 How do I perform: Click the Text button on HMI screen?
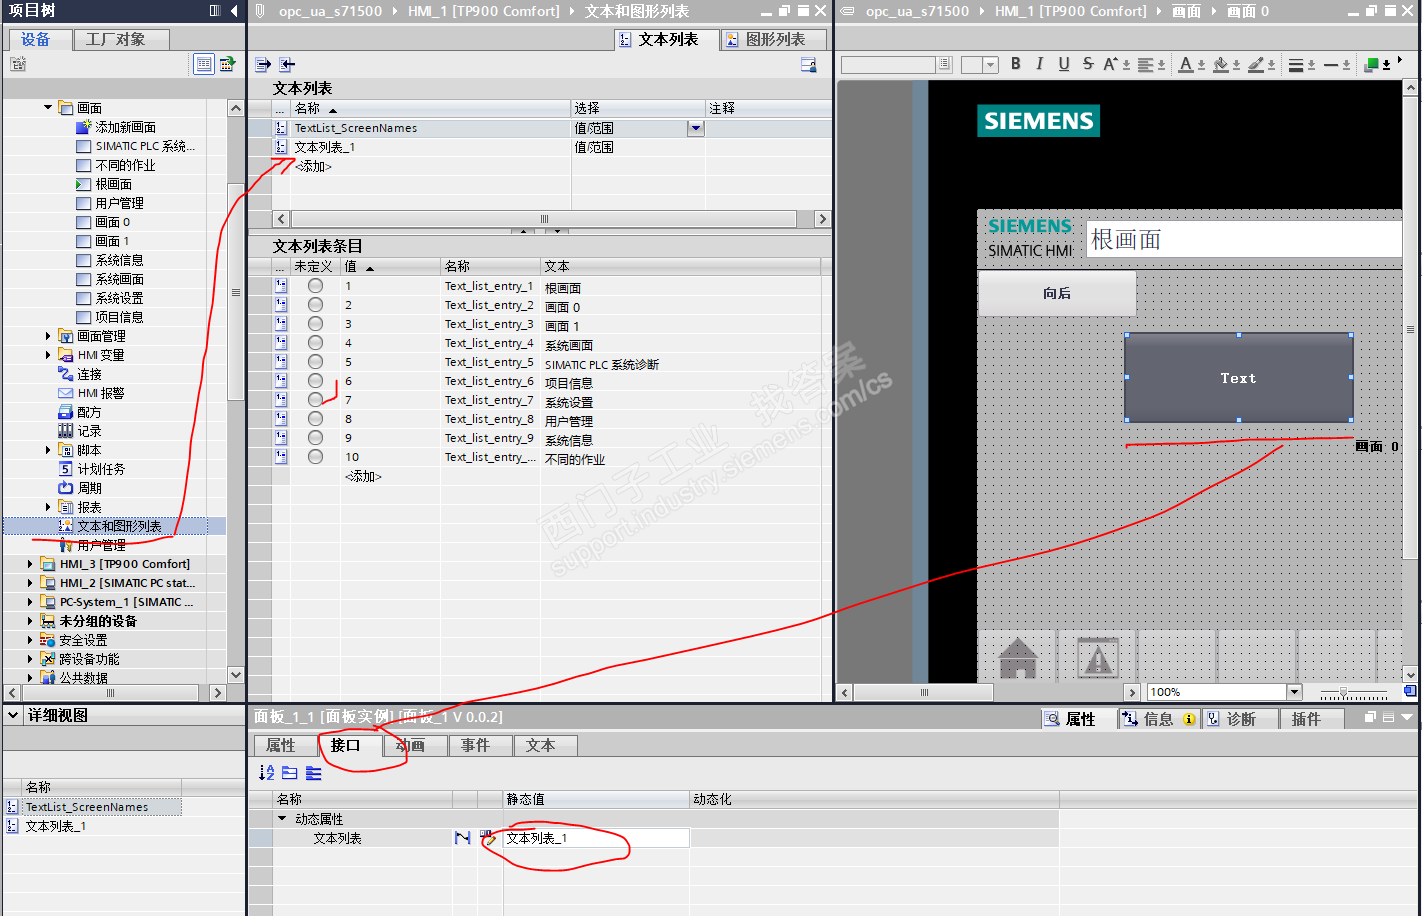coord(1238,378)
